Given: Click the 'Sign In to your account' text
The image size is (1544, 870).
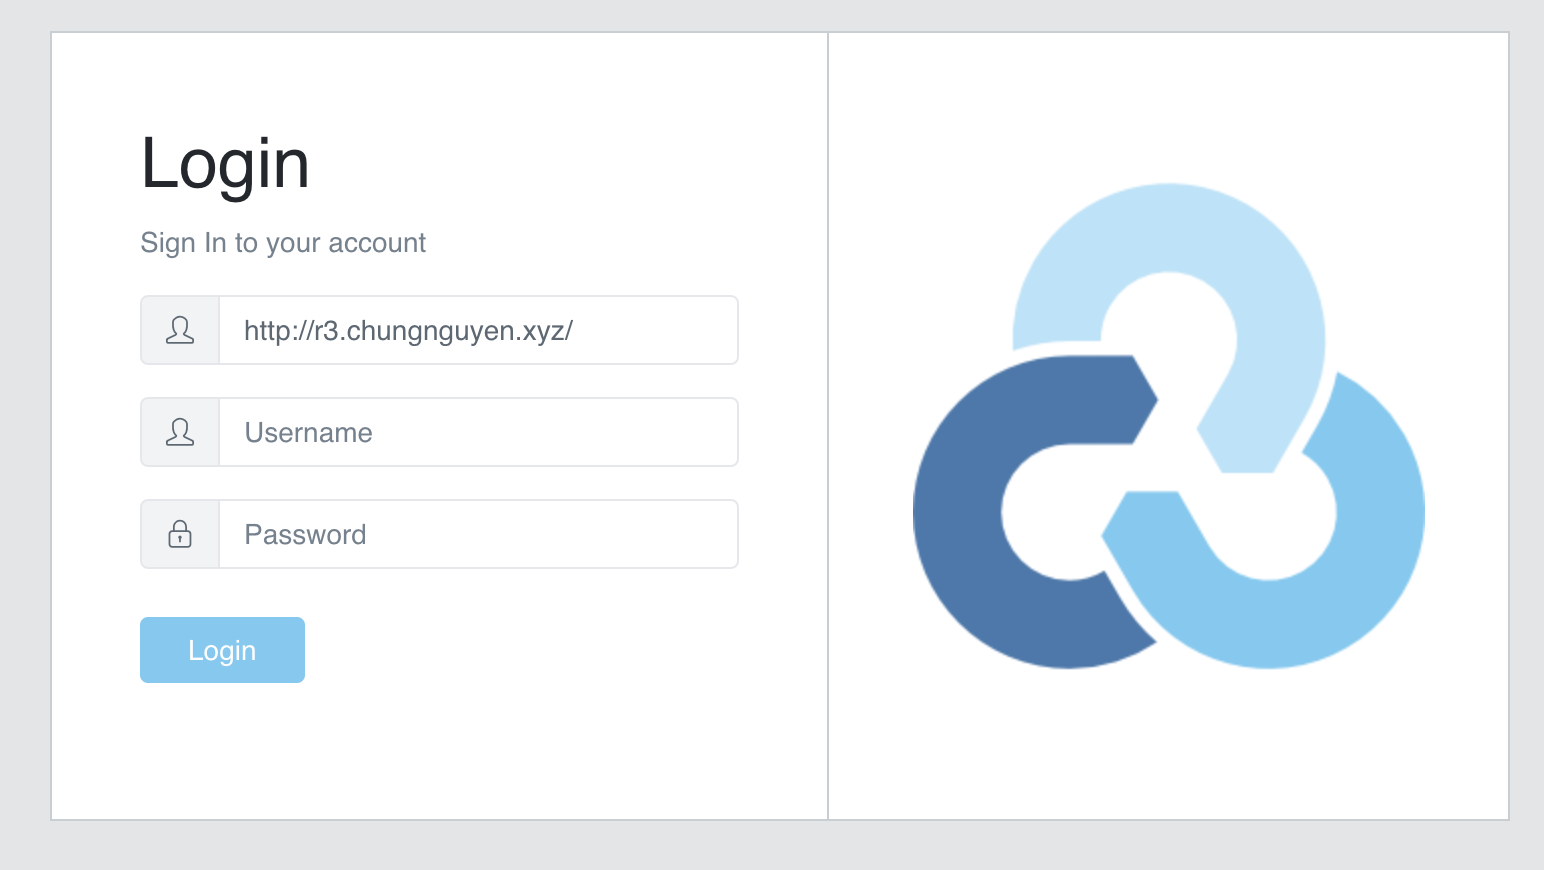Looking at the screenshot, I should pos(283,242).
